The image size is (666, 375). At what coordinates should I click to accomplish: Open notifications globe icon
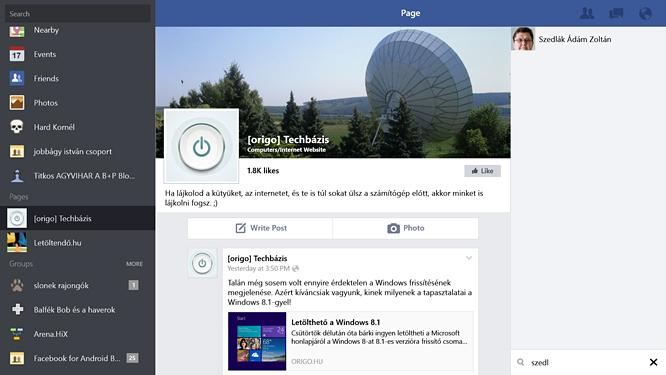pos(645,13)
